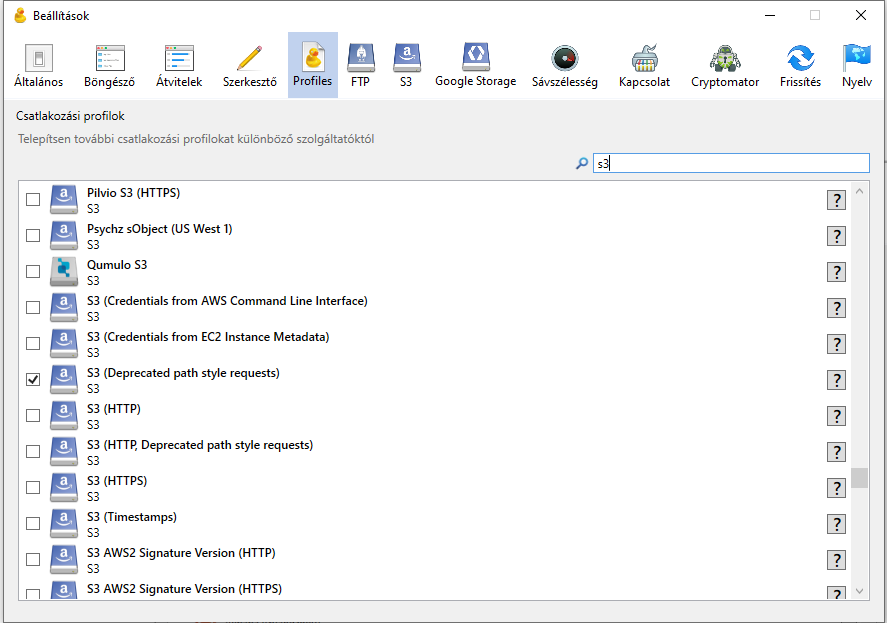The width and height of the screenshot is (887, 623).
Task: Enable the Qumulo S3 profile checkbox
Action: (33, 272)
